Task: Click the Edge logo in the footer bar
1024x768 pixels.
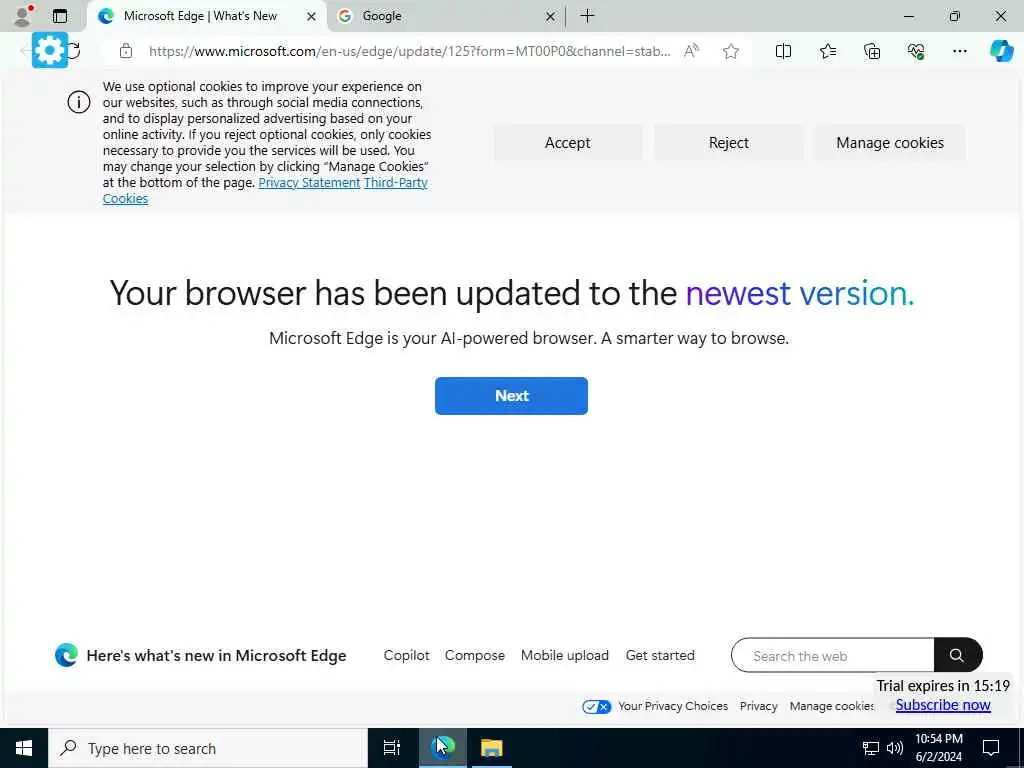Action: tap(66, 655)
